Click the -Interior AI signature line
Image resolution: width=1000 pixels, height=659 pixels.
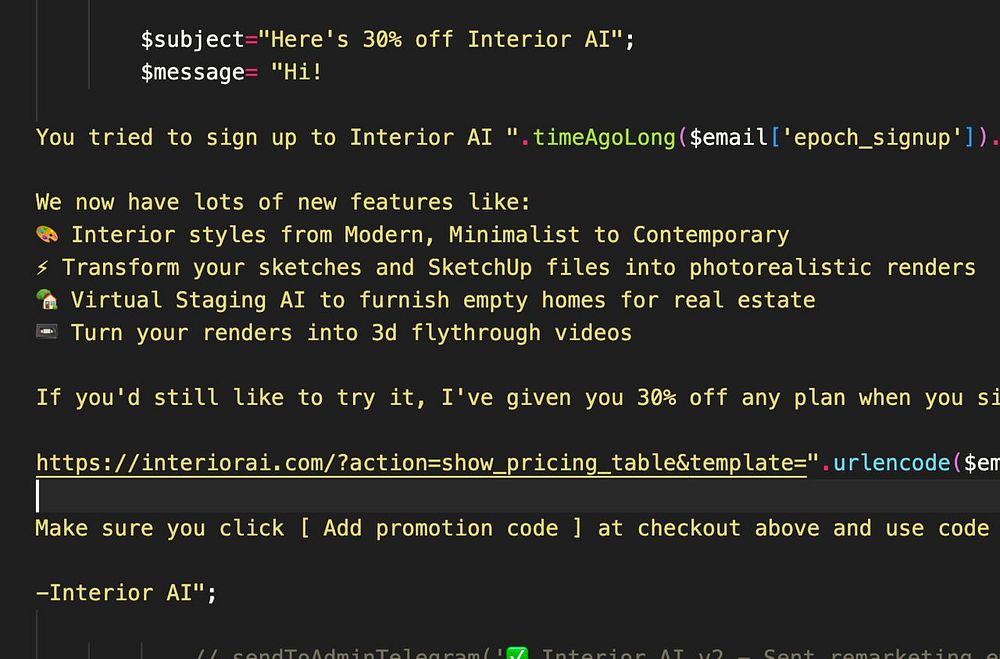[x=126, y=593]
